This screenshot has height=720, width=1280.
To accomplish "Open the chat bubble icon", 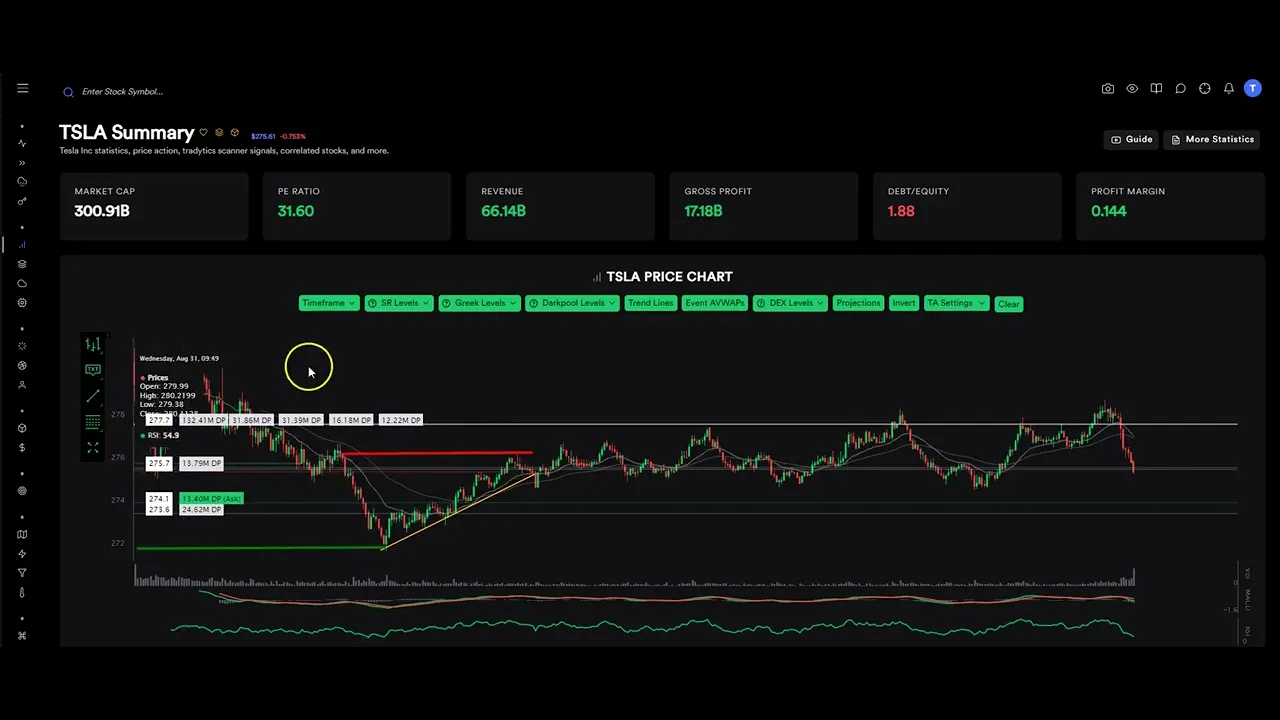I will 1180,88.
